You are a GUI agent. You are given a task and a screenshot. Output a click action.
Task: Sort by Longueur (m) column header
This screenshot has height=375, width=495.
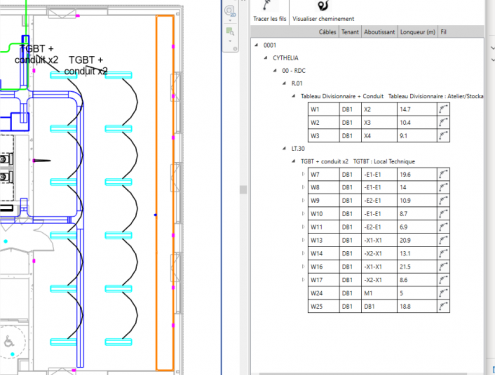[417, 32]
